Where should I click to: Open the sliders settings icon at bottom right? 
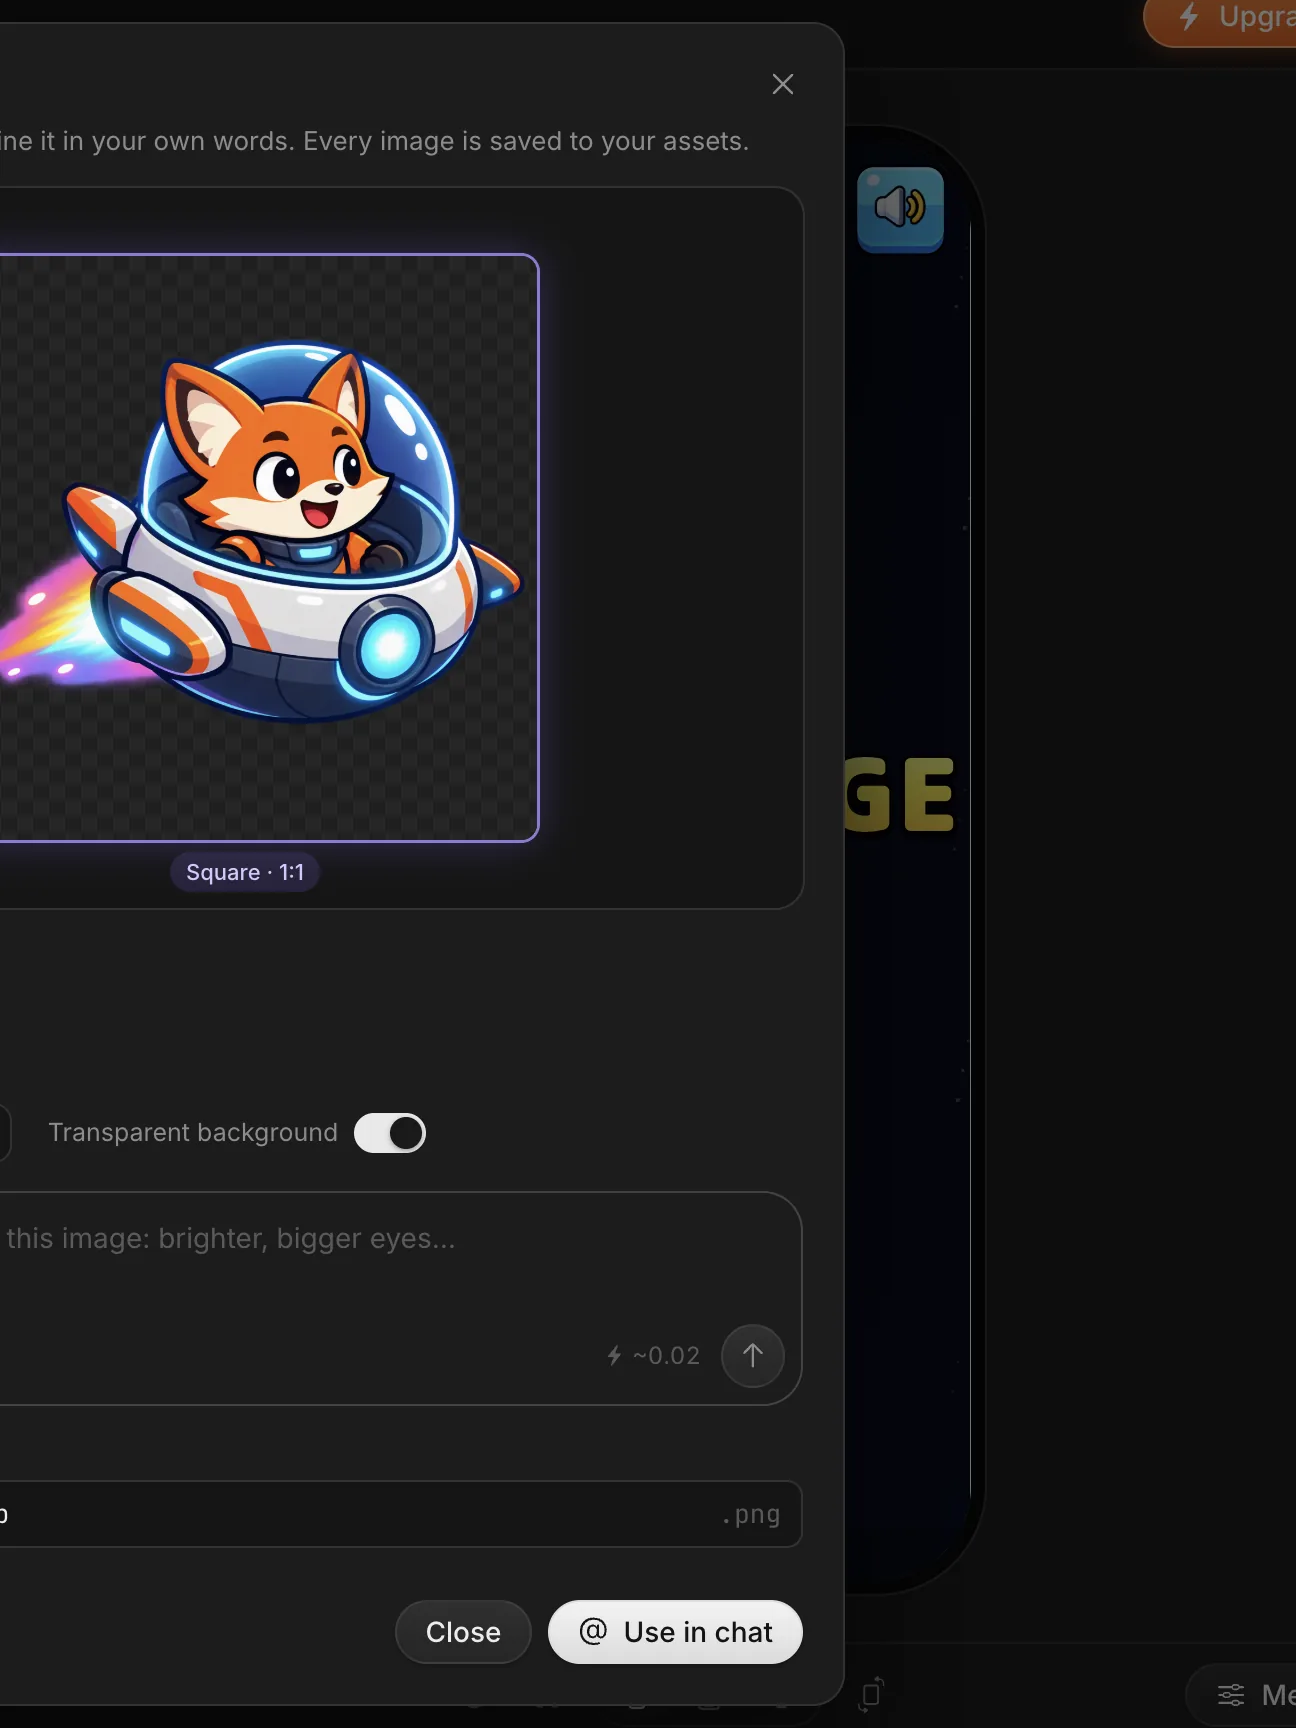[1231, 1695]
